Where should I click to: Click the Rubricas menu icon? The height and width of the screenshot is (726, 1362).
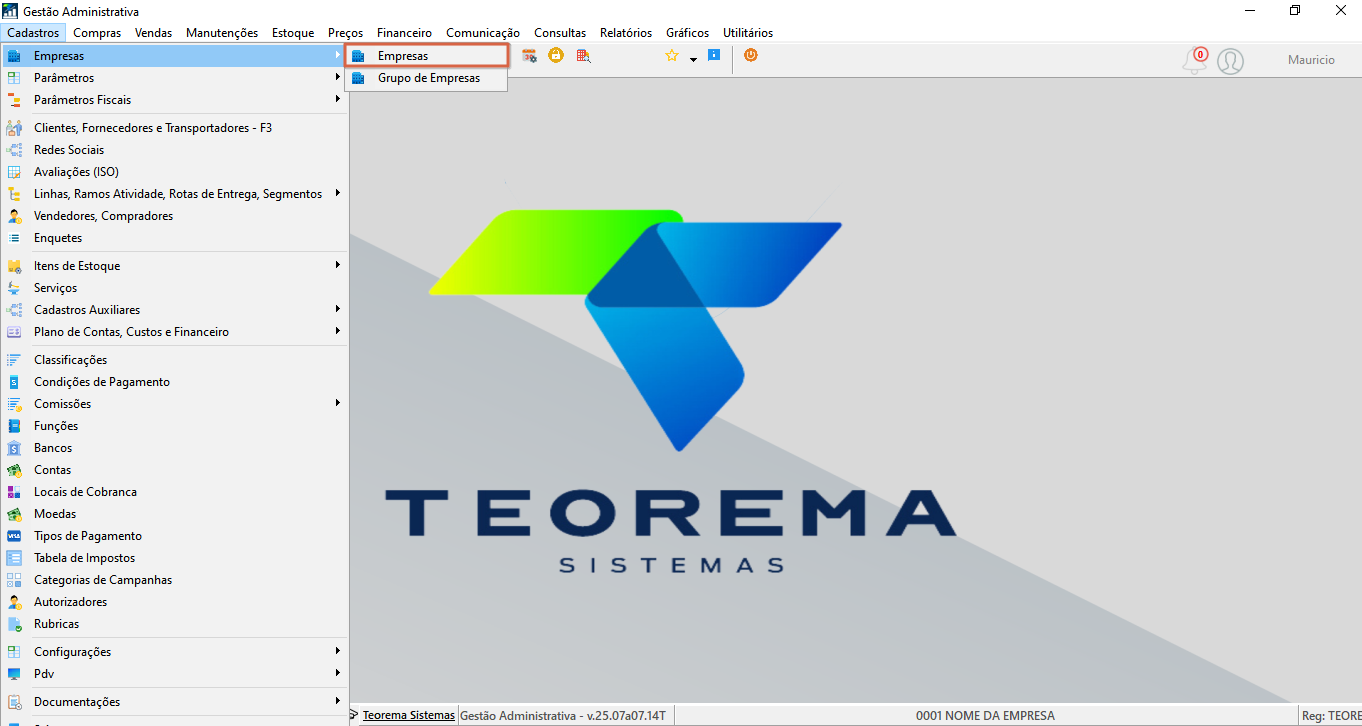14,624
